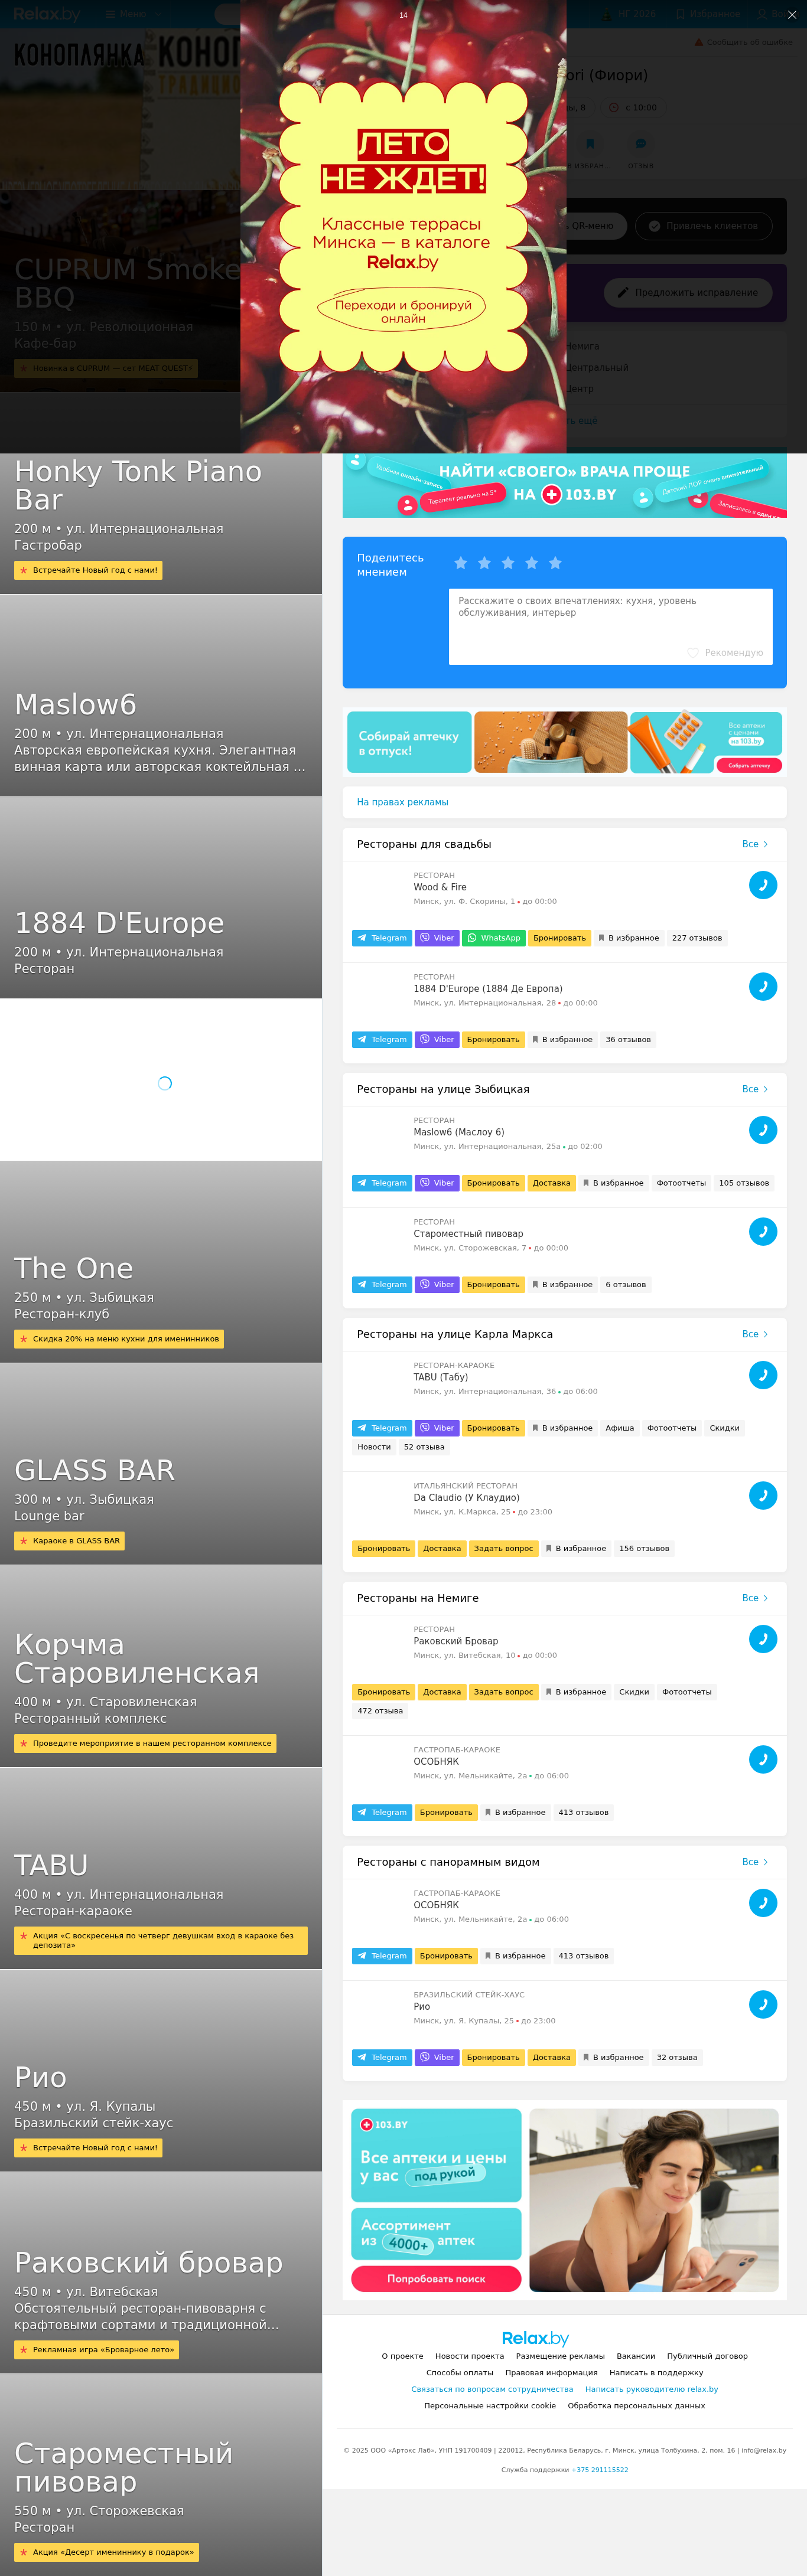807x2576 pixels.
Task: Add Старометсный пивовар to В избранное
Action: click(x=562, y=1284)
